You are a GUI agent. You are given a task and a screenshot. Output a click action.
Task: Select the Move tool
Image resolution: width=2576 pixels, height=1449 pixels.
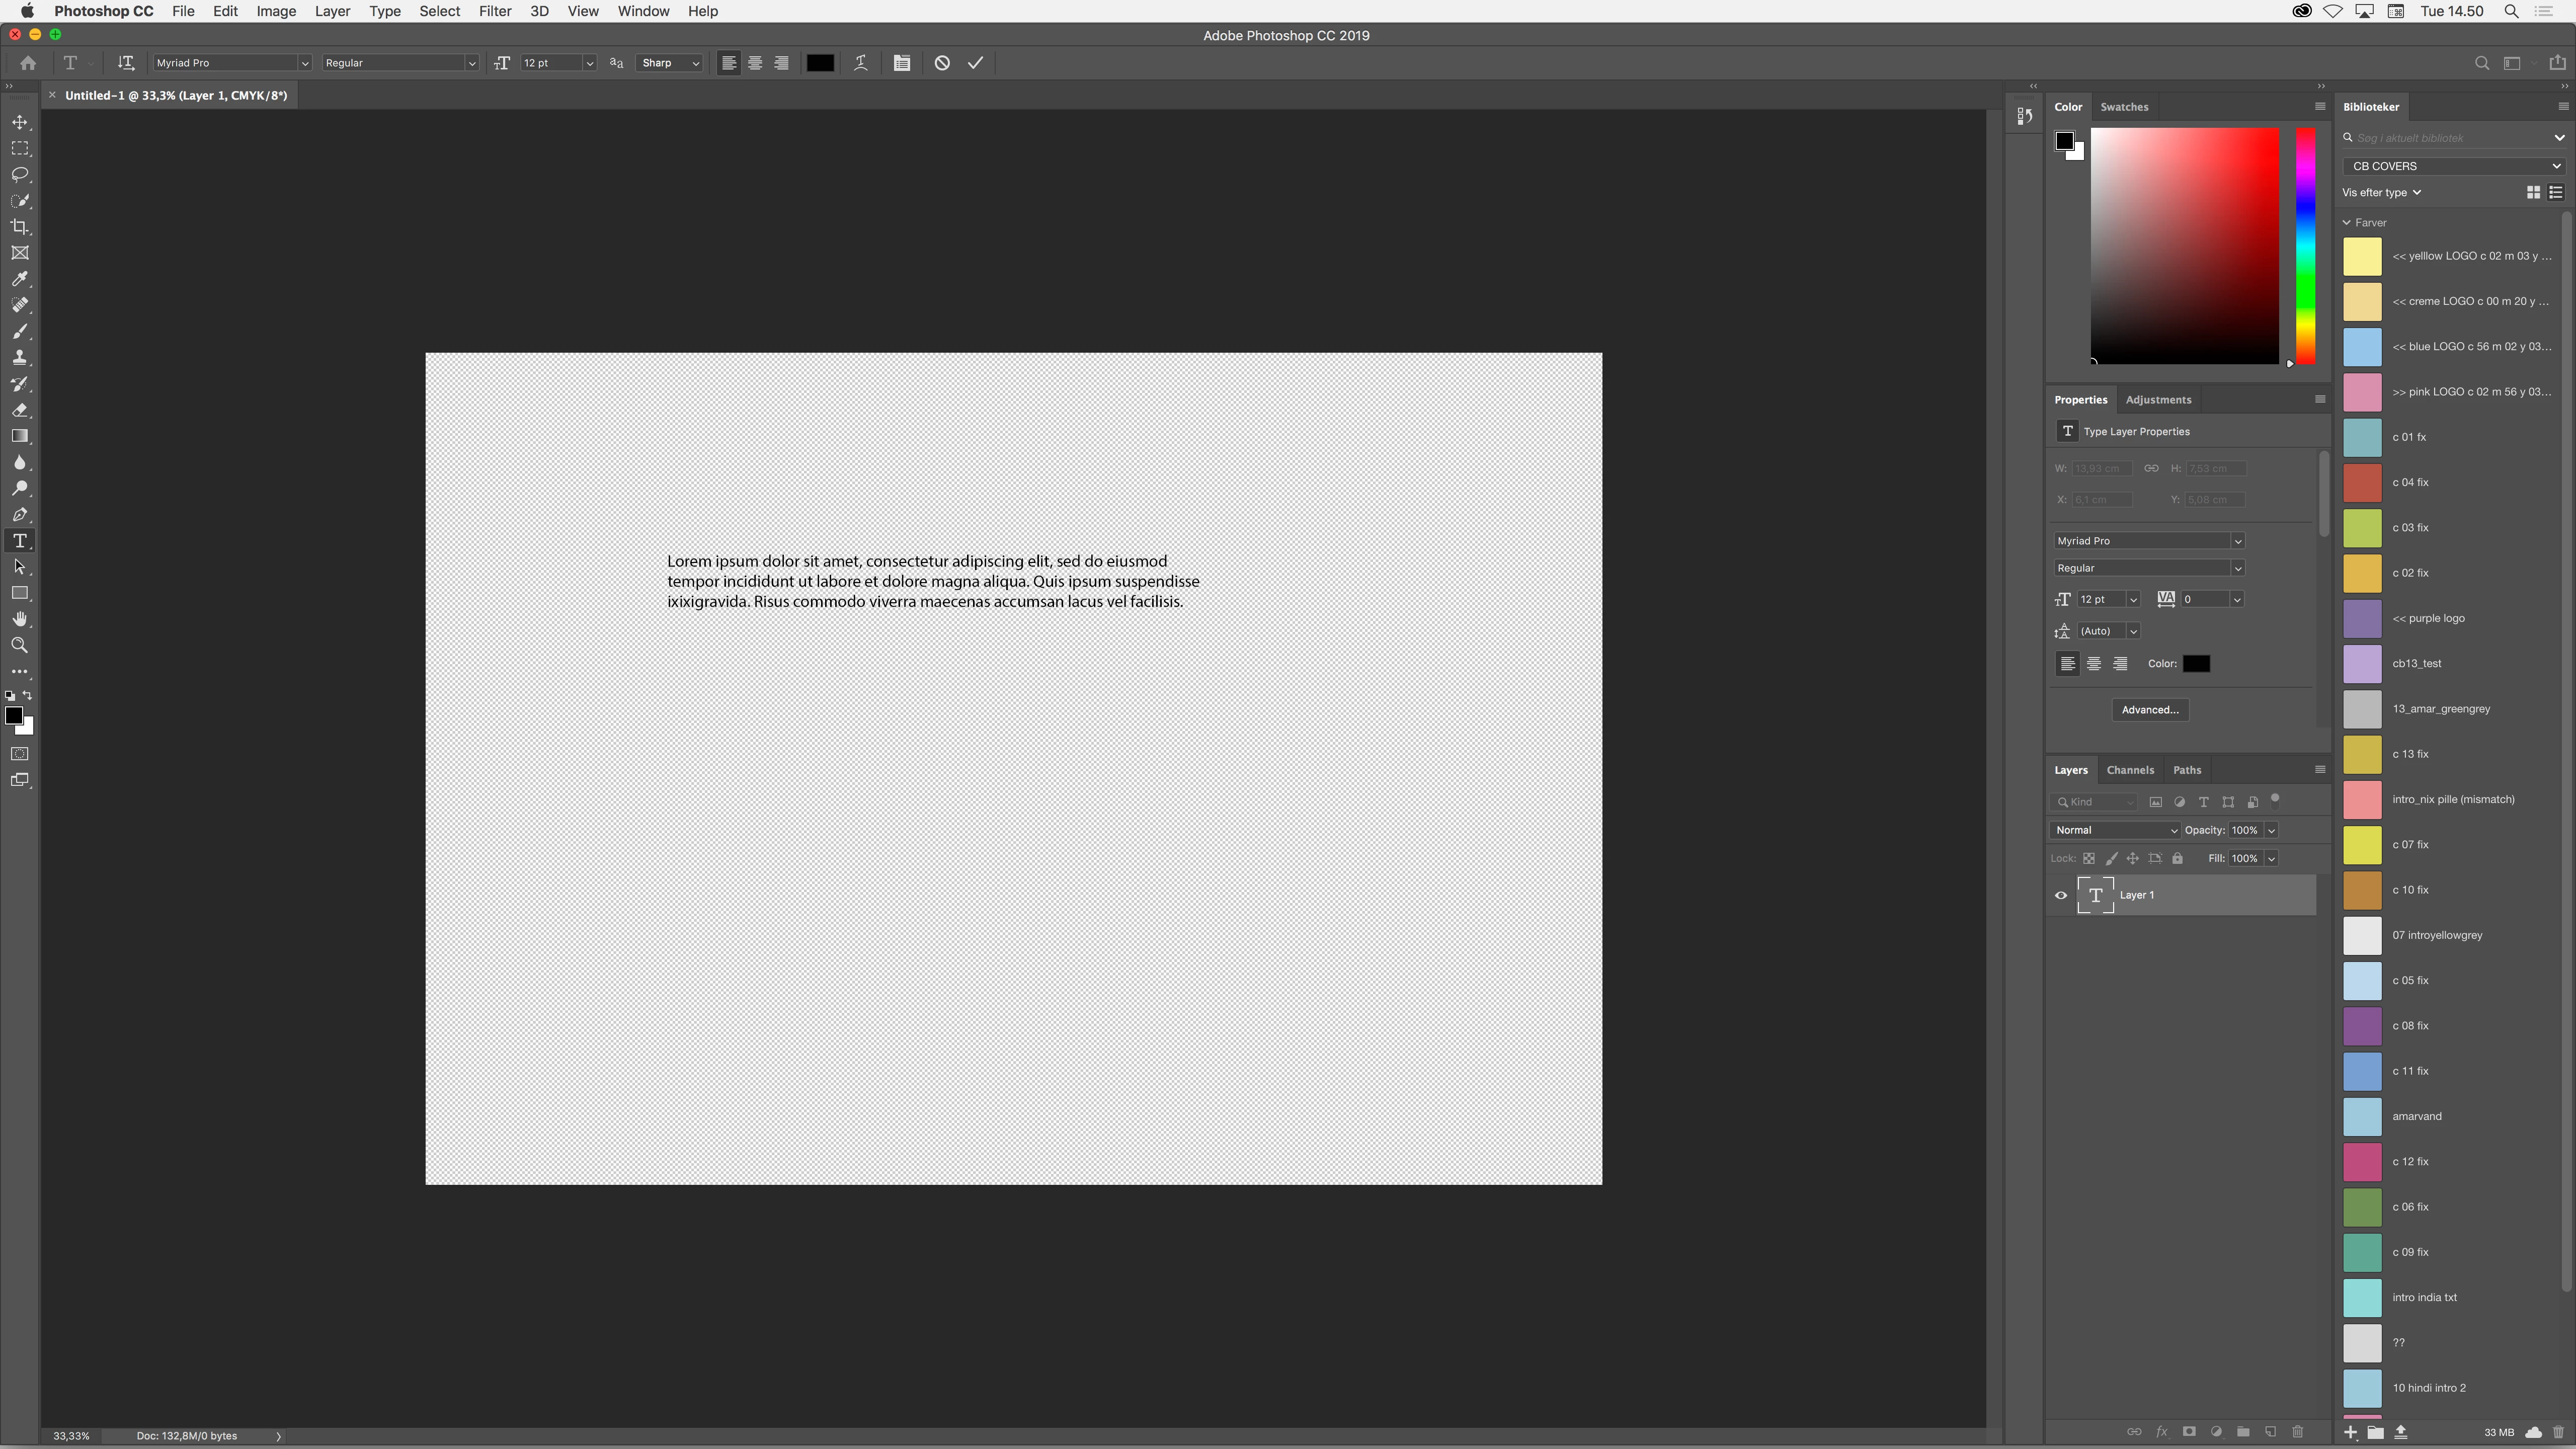coord(20,122)
